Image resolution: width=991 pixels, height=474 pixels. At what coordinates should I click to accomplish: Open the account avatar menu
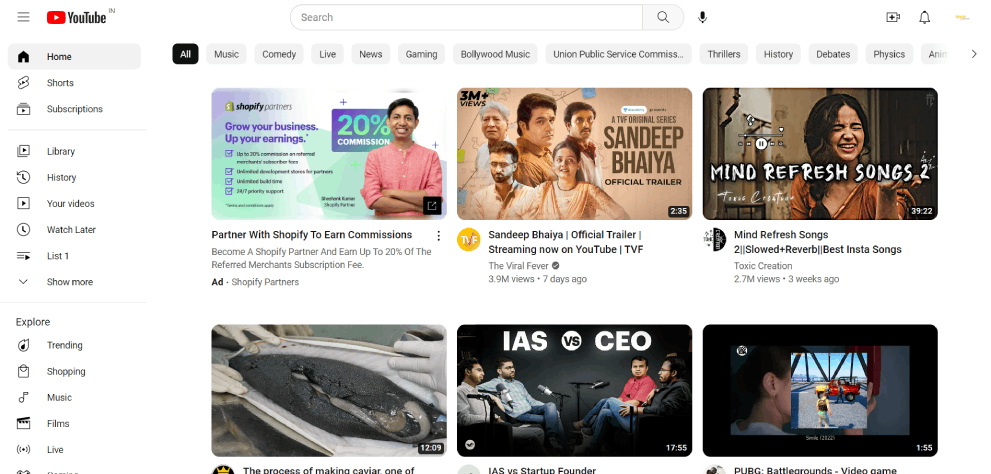pyautogui.click(x=962, y=17)
